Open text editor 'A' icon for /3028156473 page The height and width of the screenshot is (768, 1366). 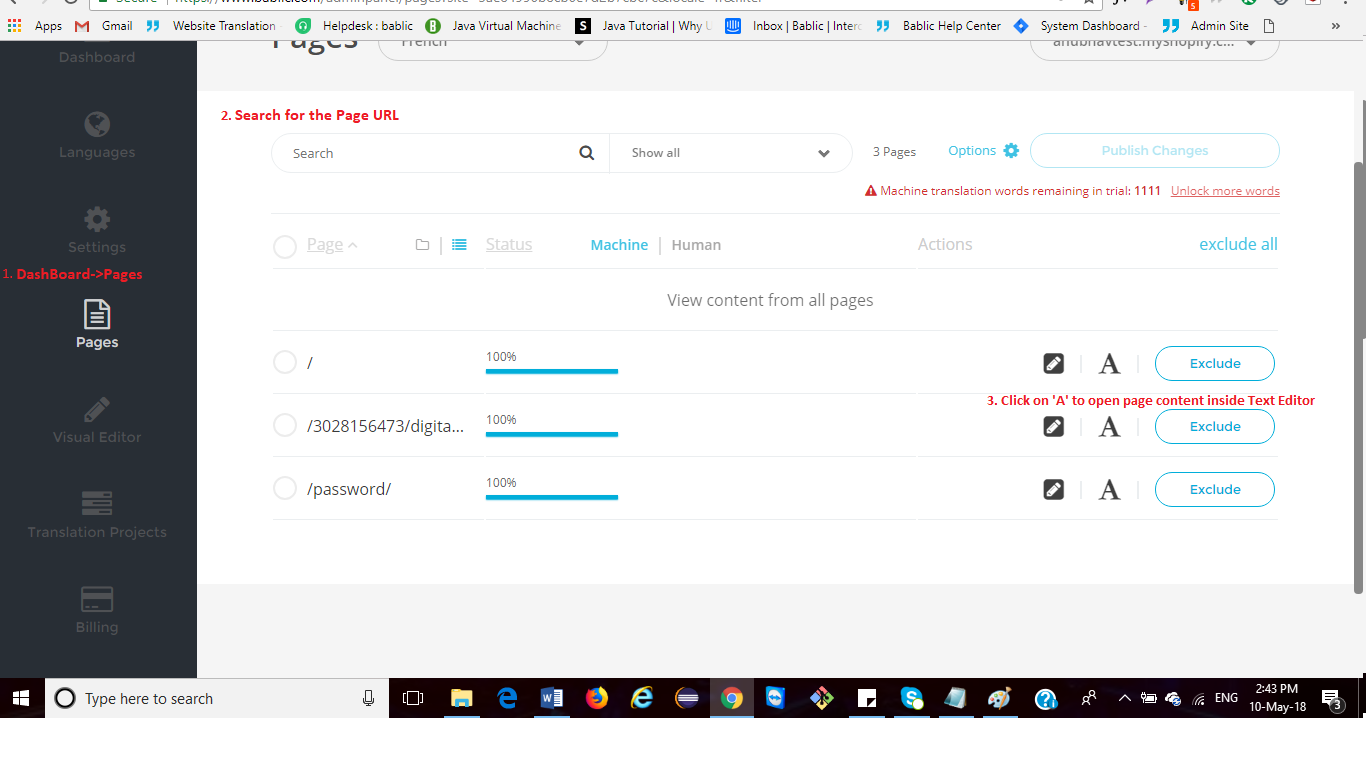1109,427
